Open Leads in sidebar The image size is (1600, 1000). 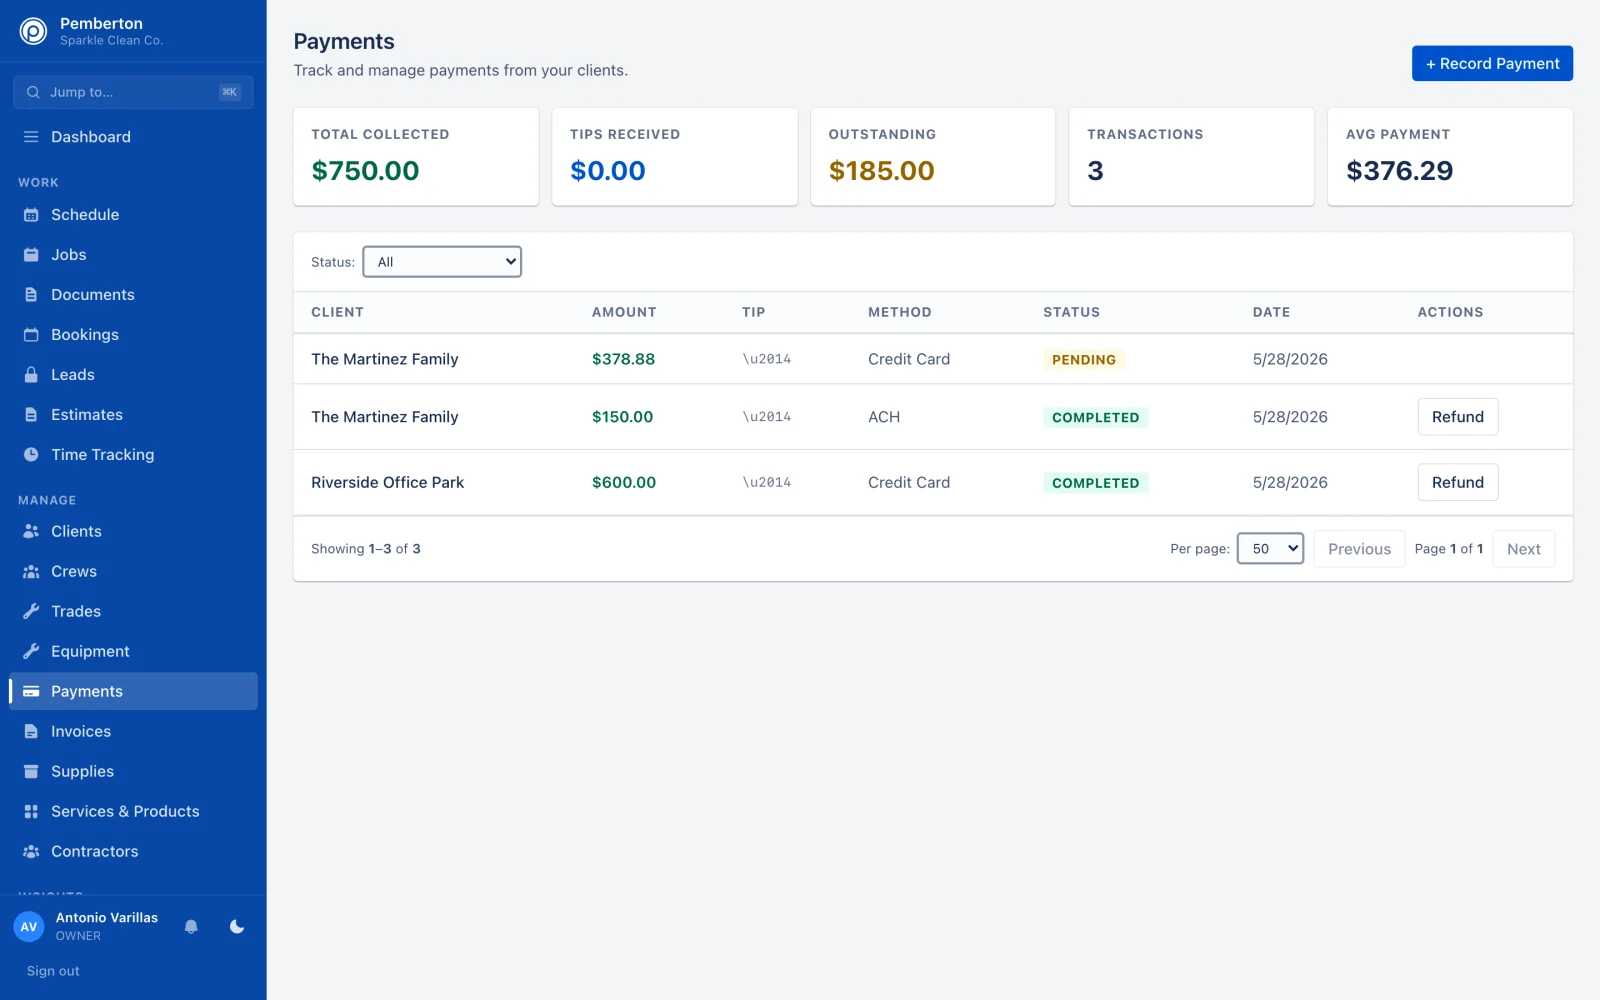pyautogui.click(x=133, y=375)
